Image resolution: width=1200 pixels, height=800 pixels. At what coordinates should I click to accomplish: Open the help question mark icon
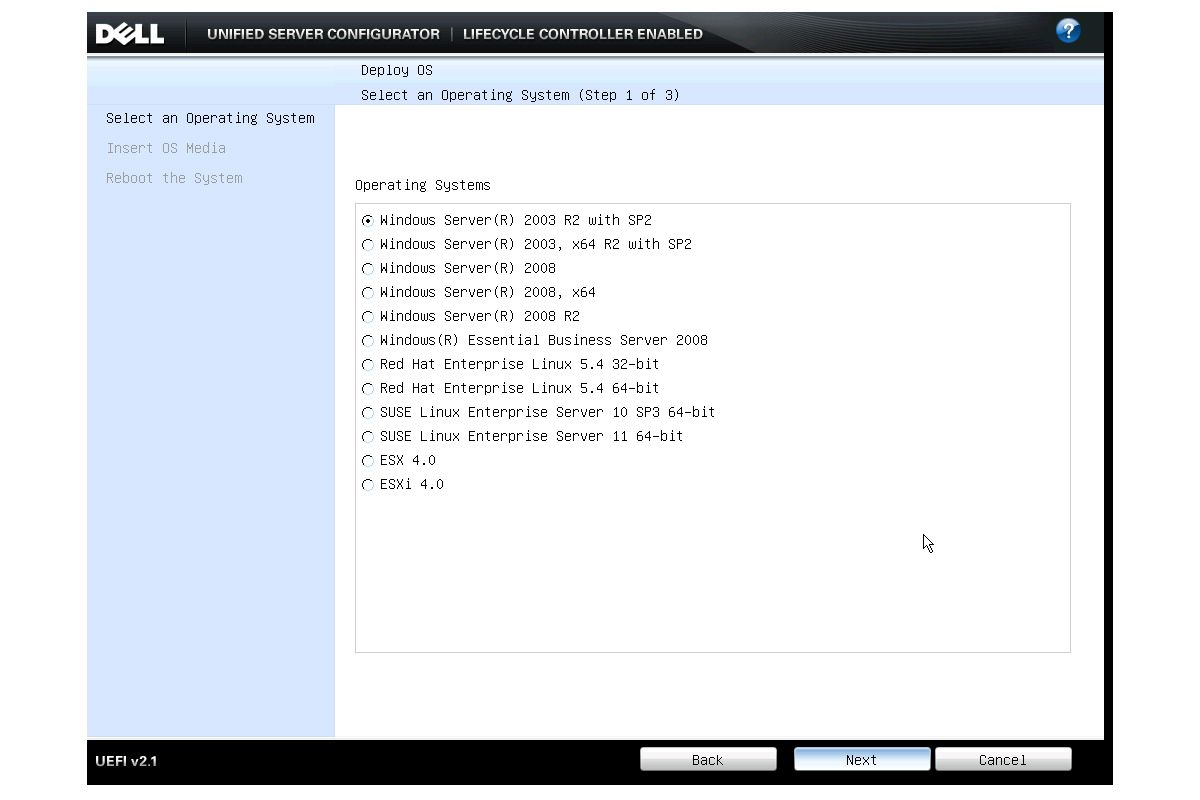[1068, 31]
